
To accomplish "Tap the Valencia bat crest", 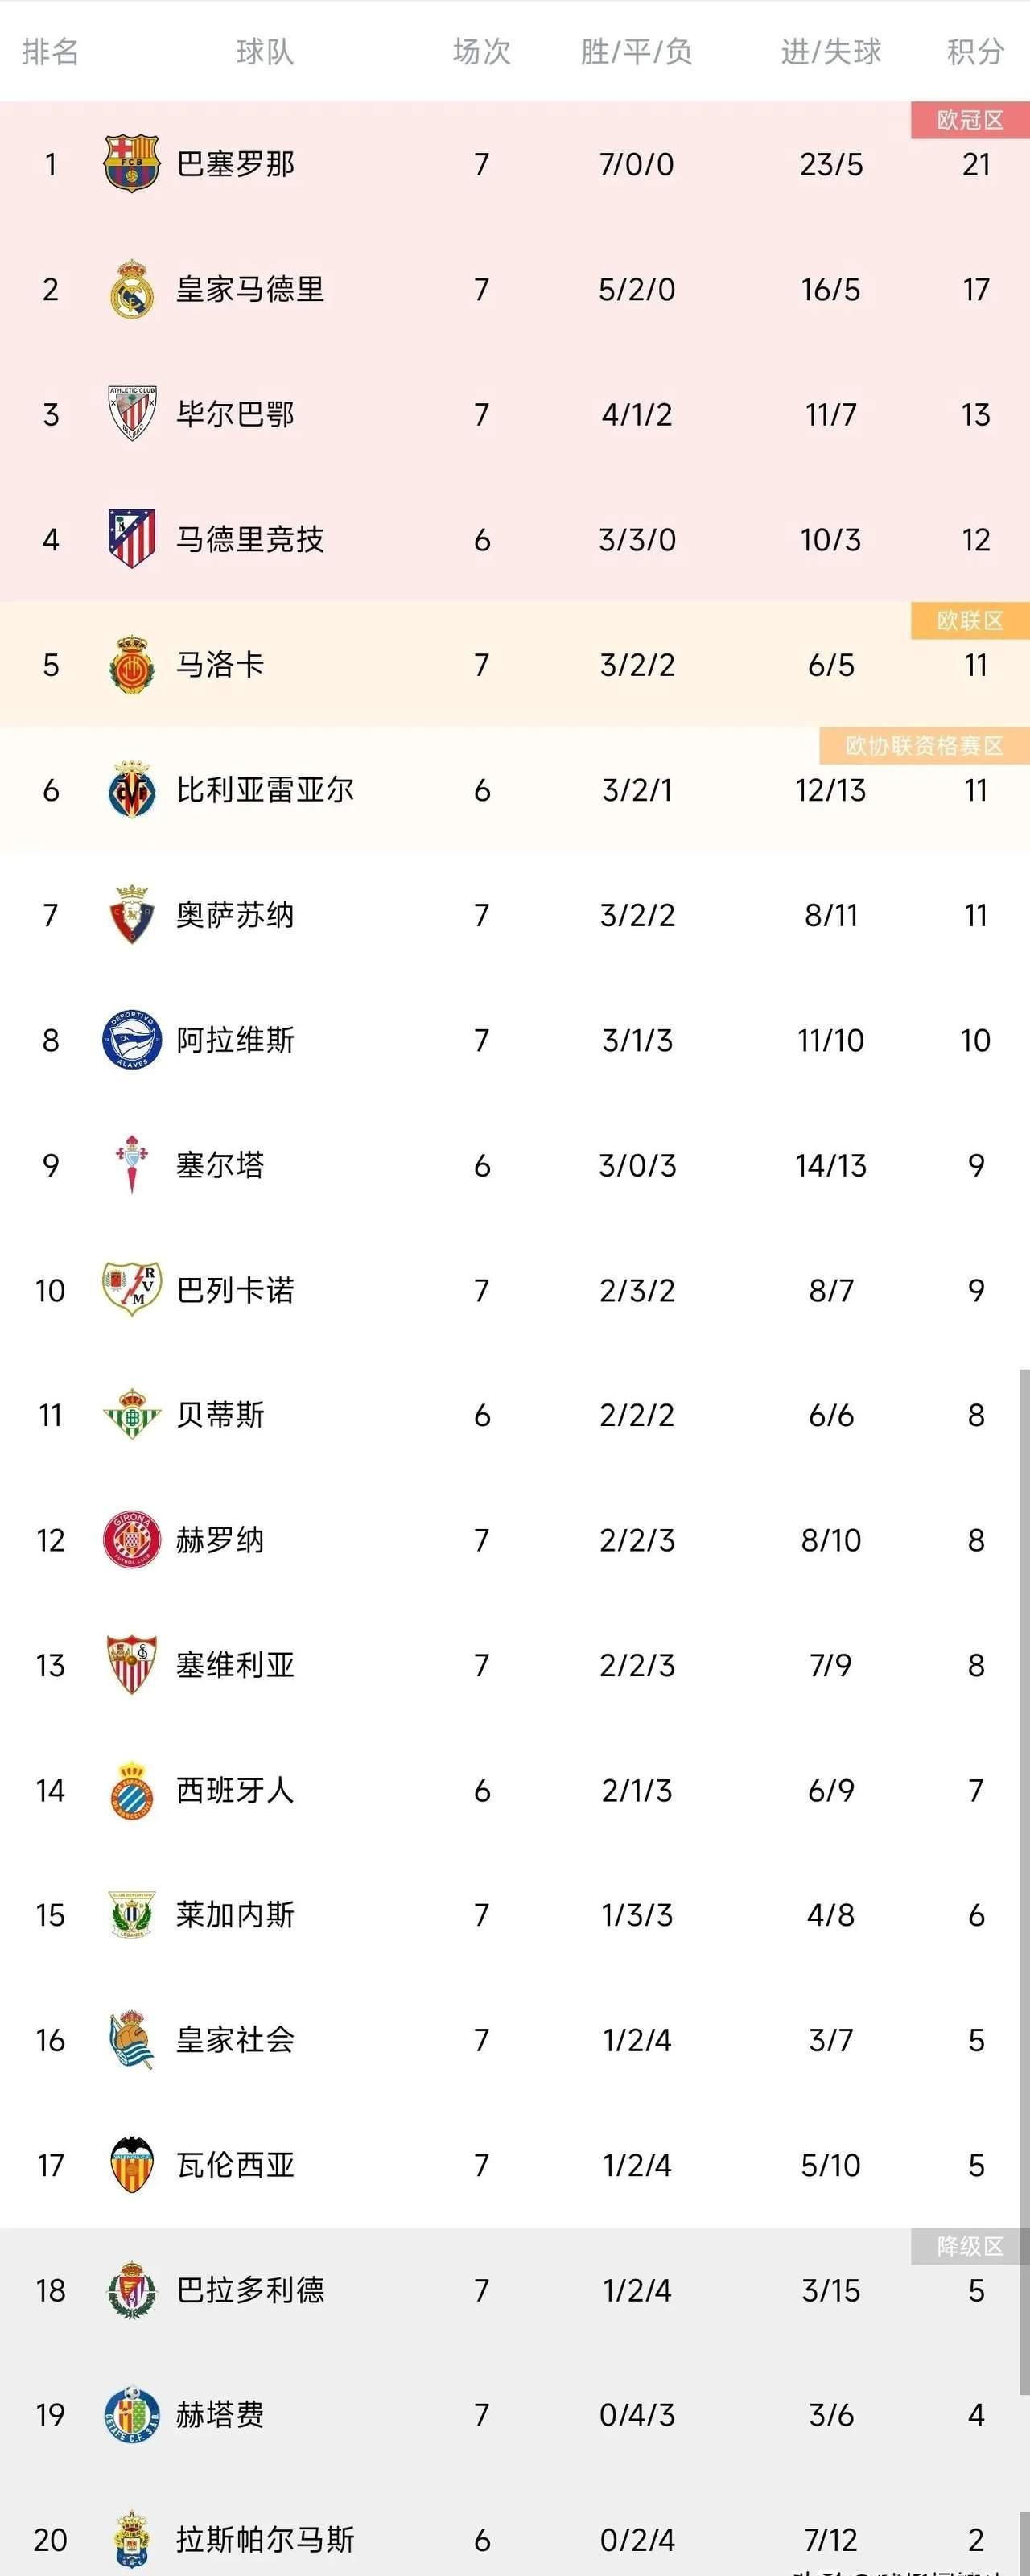I will coord(132,2165).
